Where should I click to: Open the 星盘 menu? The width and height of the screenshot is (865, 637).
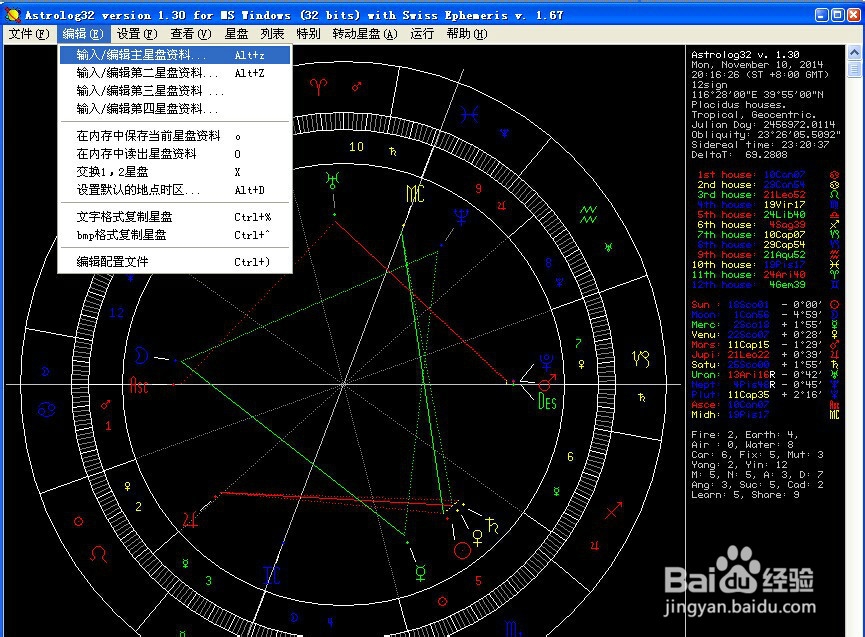[x=237, y=34]
